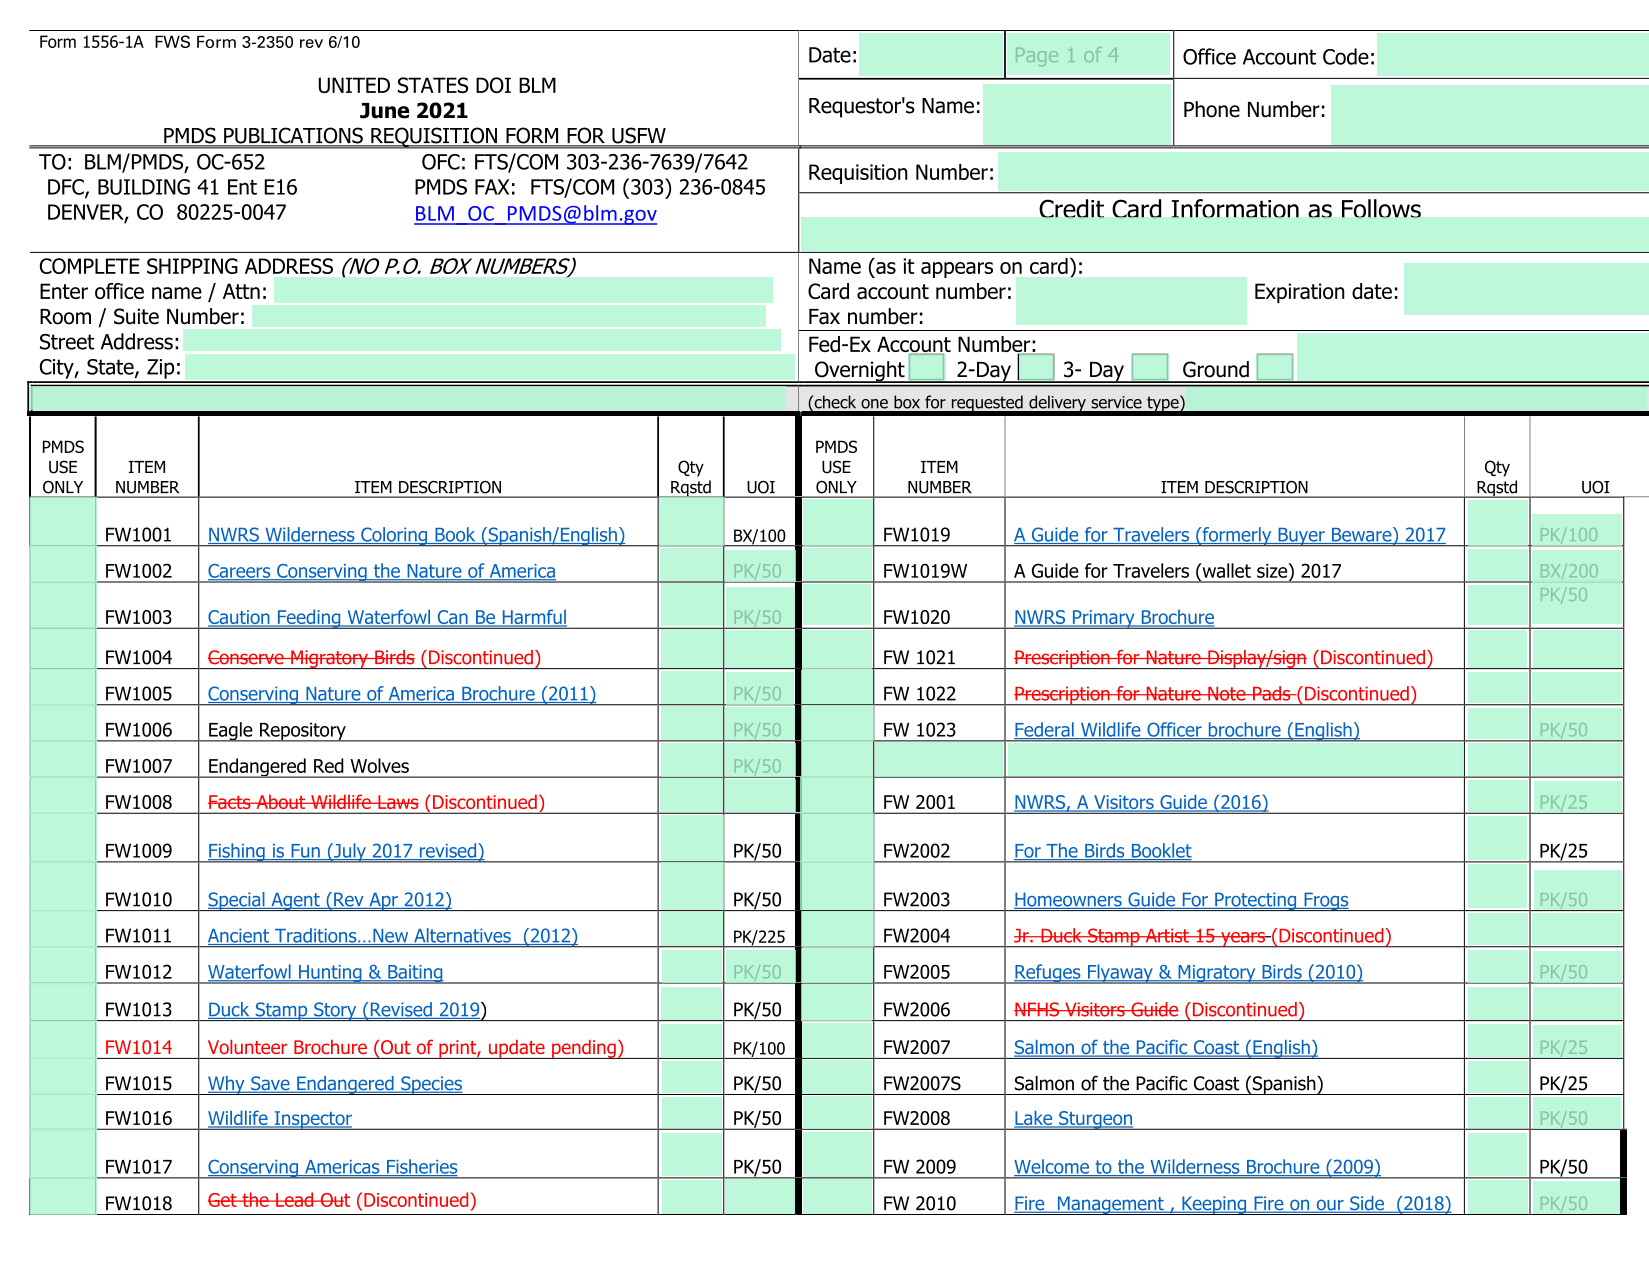Screen dimensions: 1649x1275
Task: Click the Fed-Ex Account Number field
Action: [x=1472, y=357]
